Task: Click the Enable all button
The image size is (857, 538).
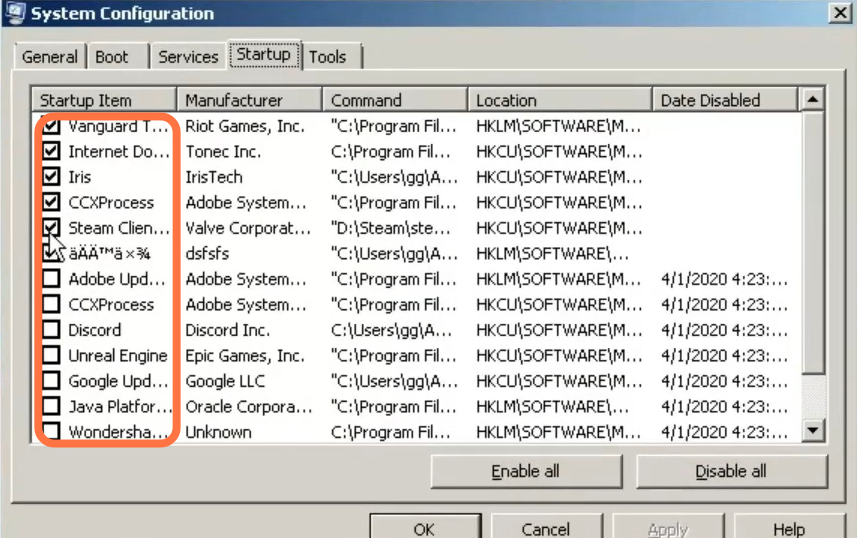Action: click(x=526, y=471)
